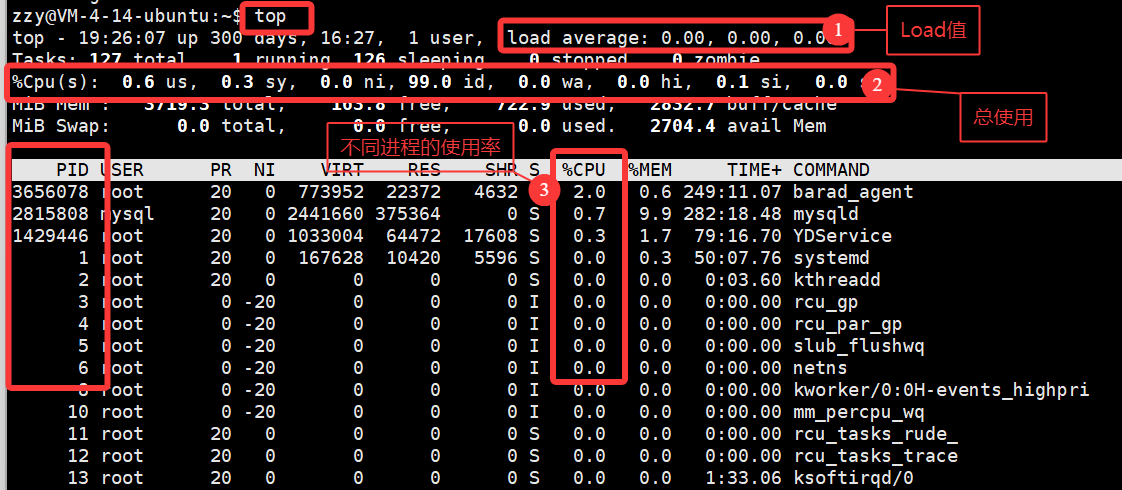Click the RES value 375364
Screen dimensions: 1122x490
[414, 215]
